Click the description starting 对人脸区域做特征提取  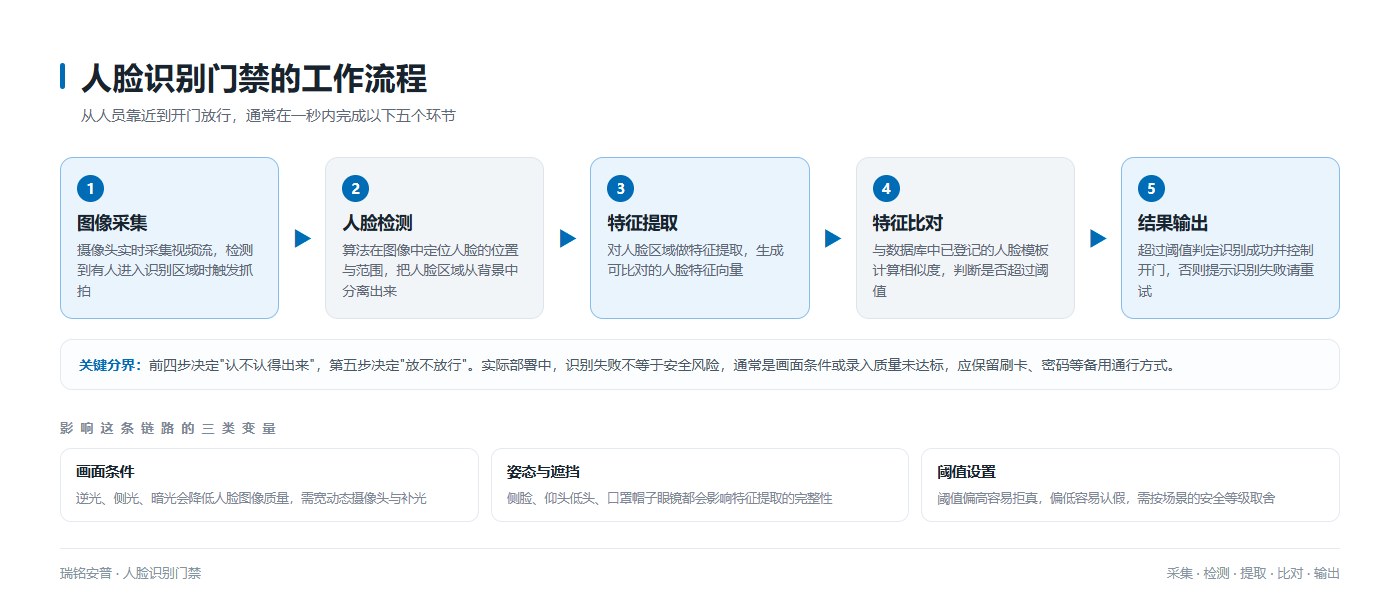click(x=696, y=260)
